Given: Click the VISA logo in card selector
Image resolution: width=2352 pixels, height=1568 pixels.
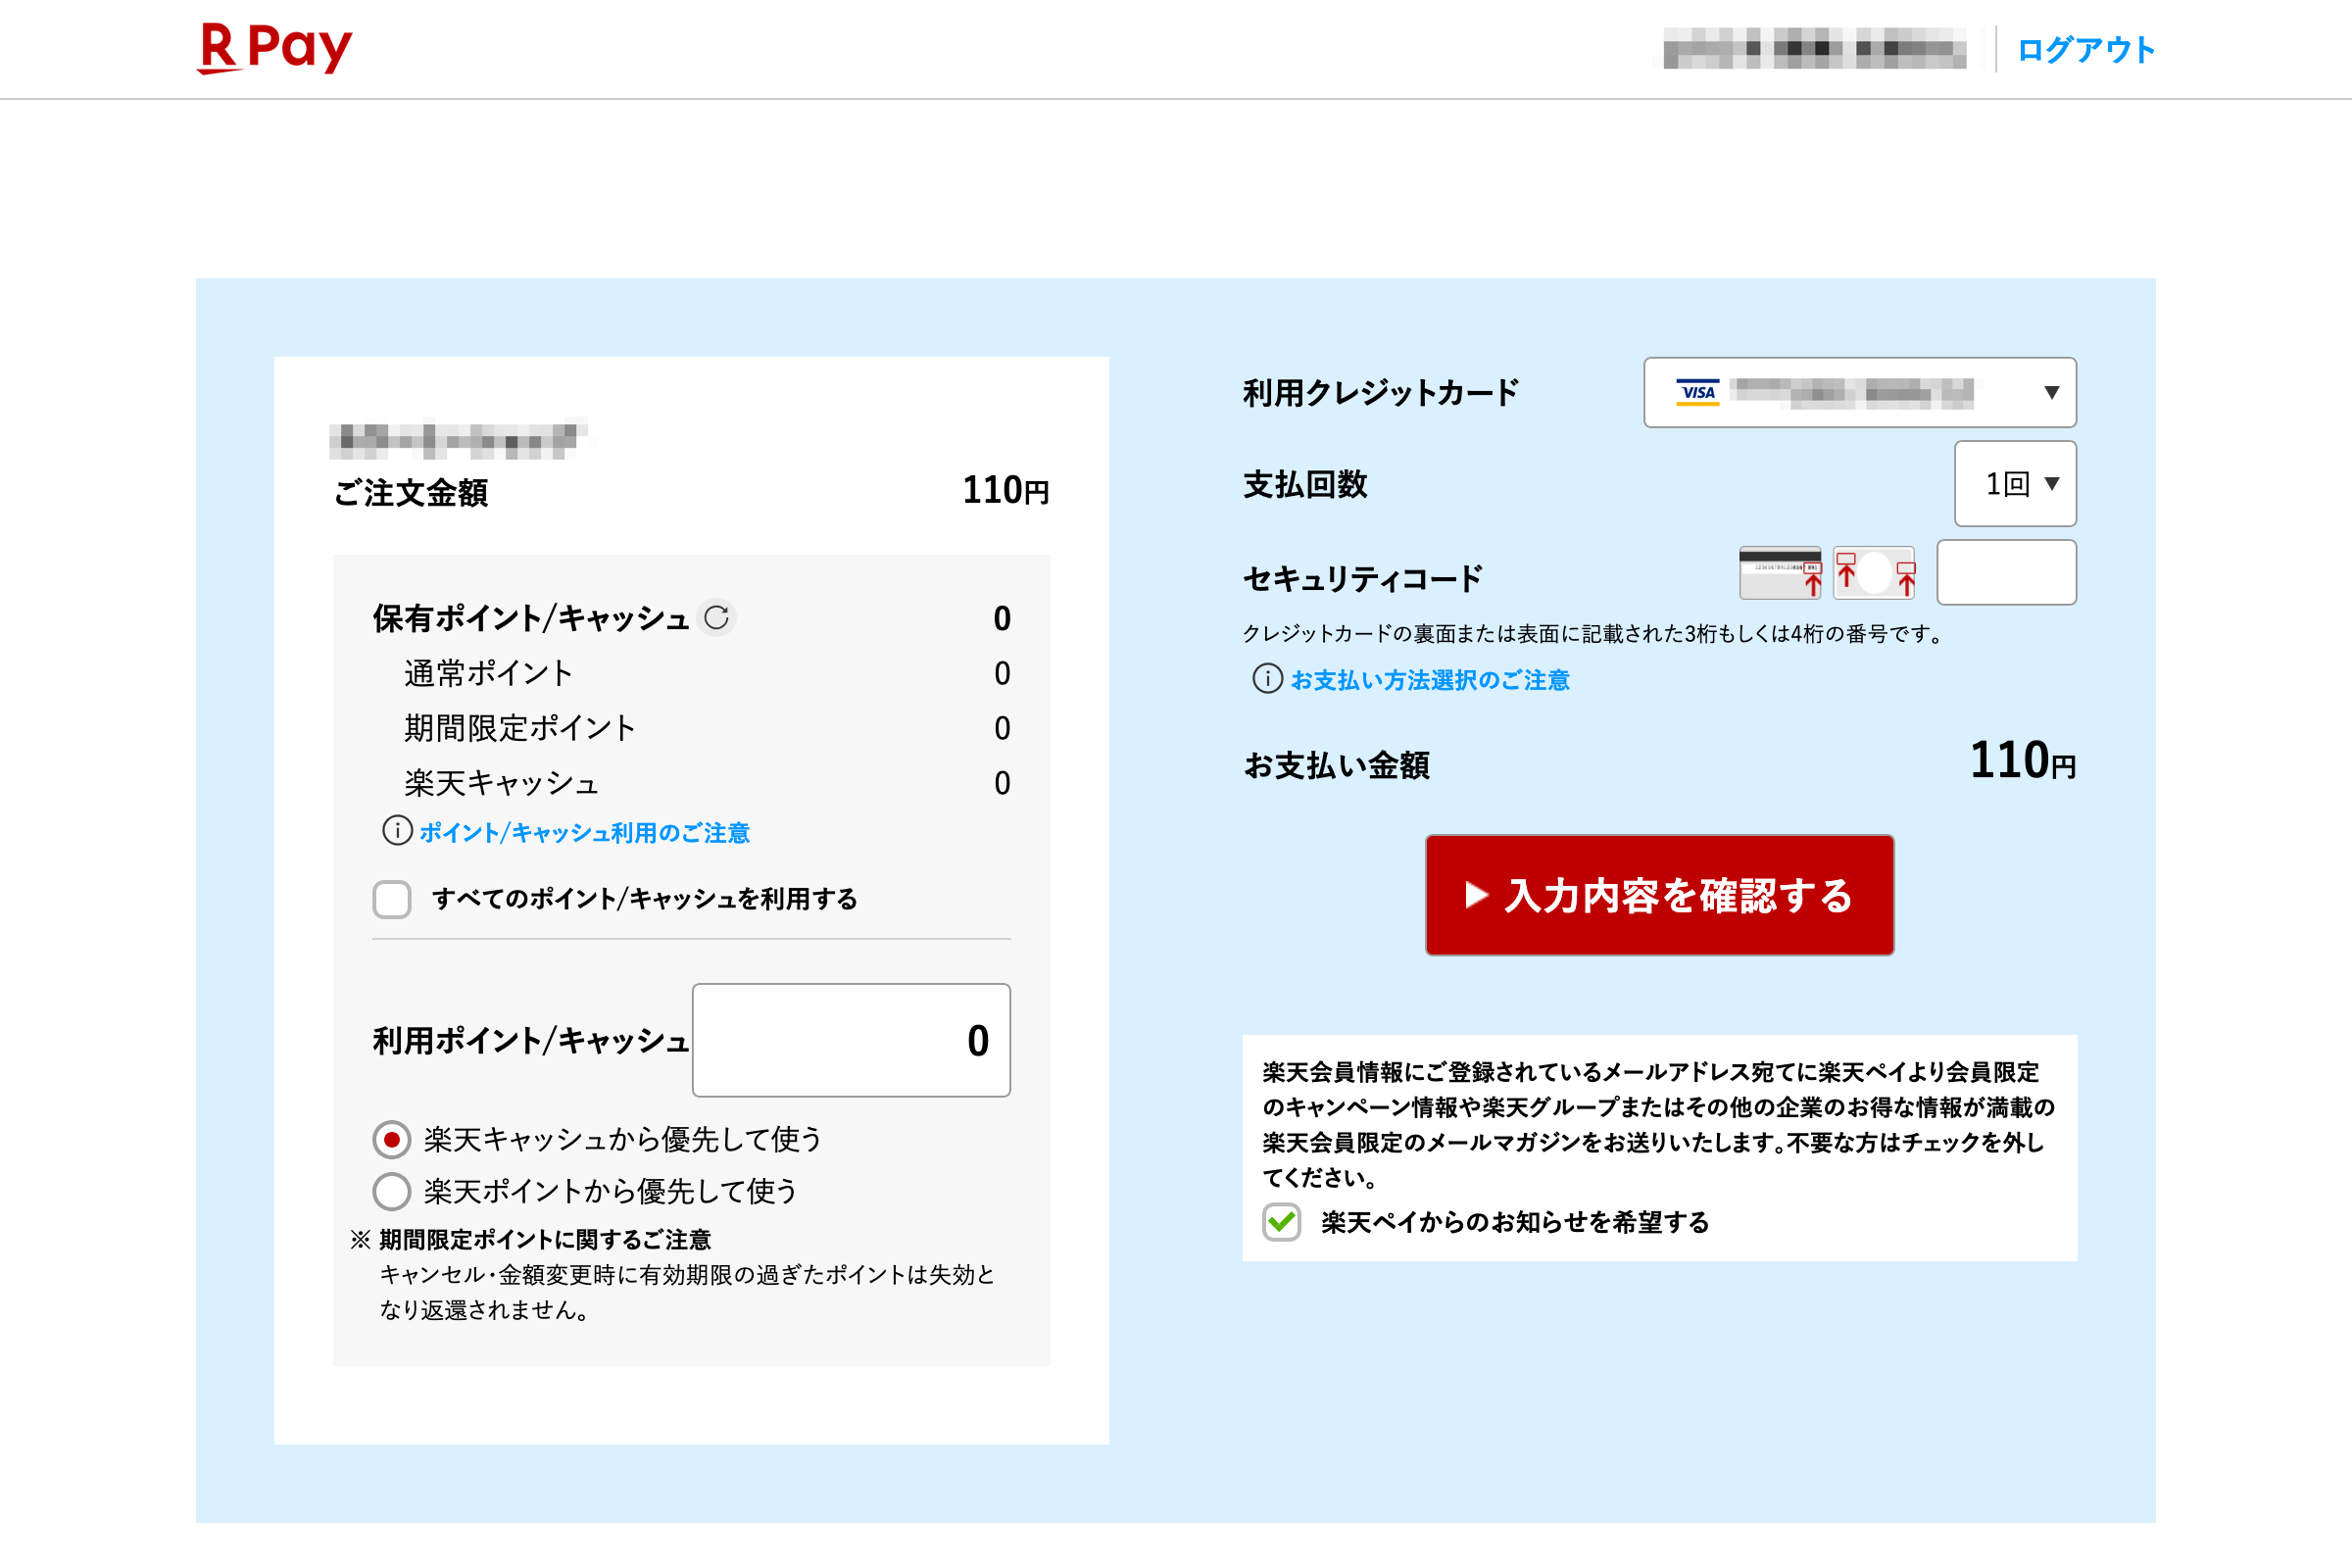Looking at the screenshot, I should pos(1697,392).
